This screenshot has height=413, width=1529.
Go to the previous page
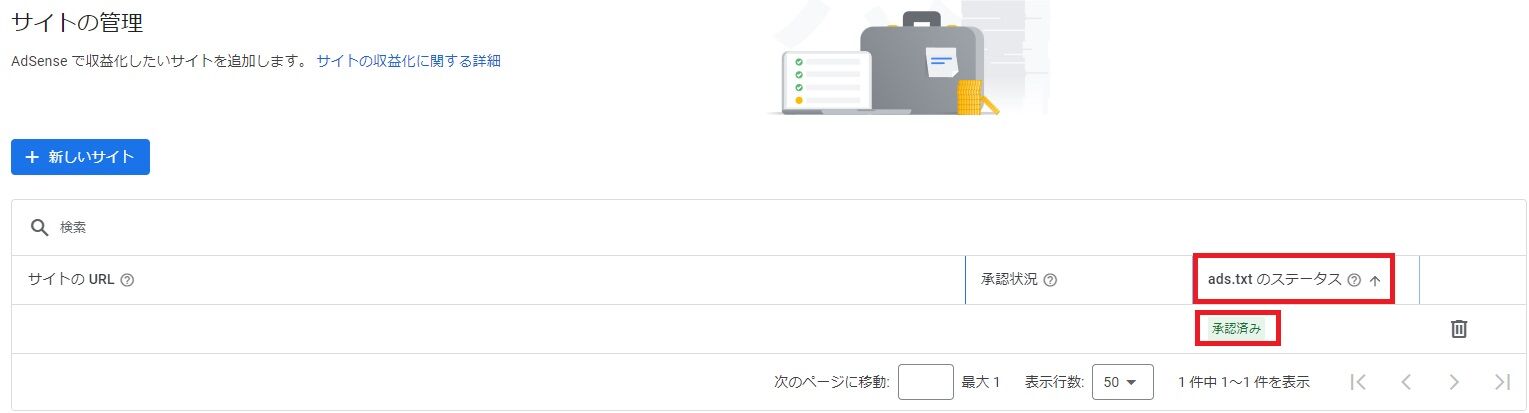point(1405,381)
